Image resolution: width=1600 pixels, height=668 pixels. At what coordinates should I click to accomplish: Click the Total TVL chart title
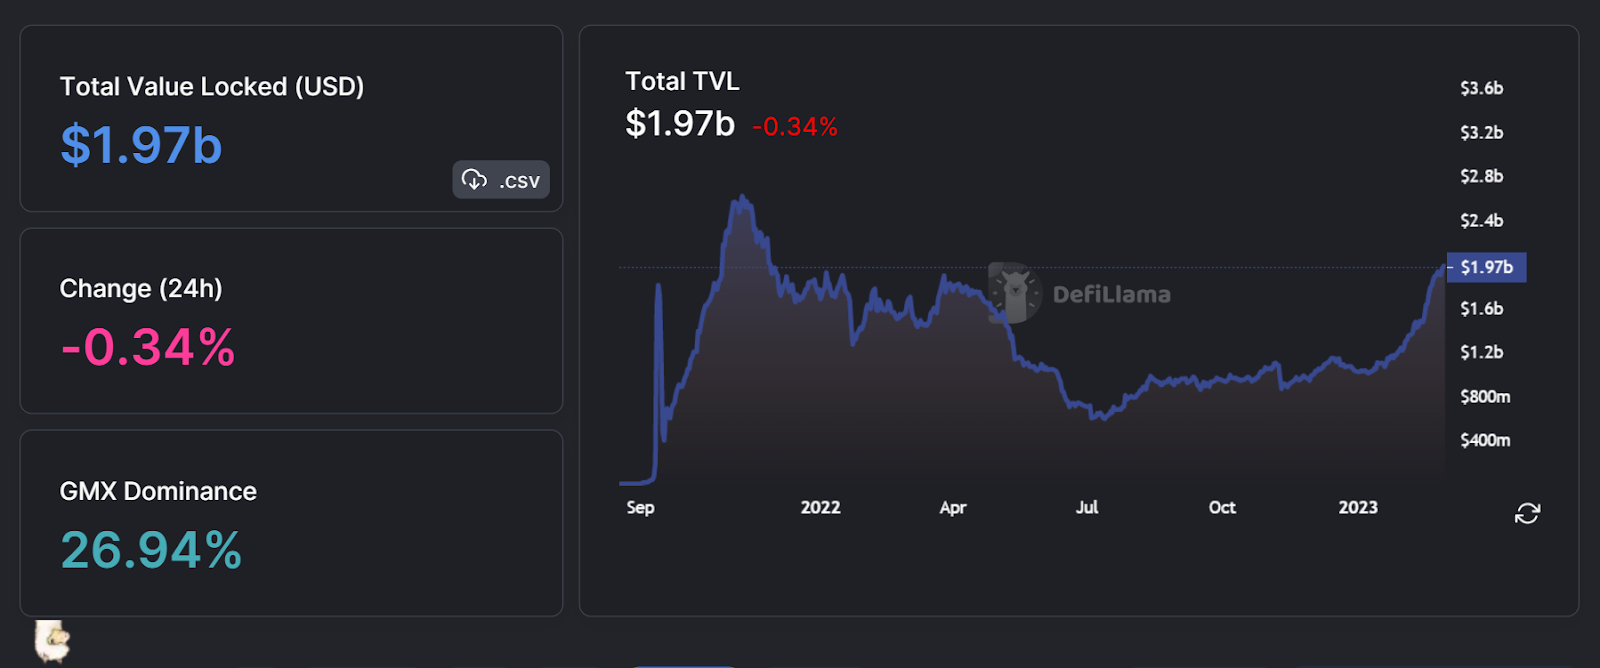coord(682,81)
